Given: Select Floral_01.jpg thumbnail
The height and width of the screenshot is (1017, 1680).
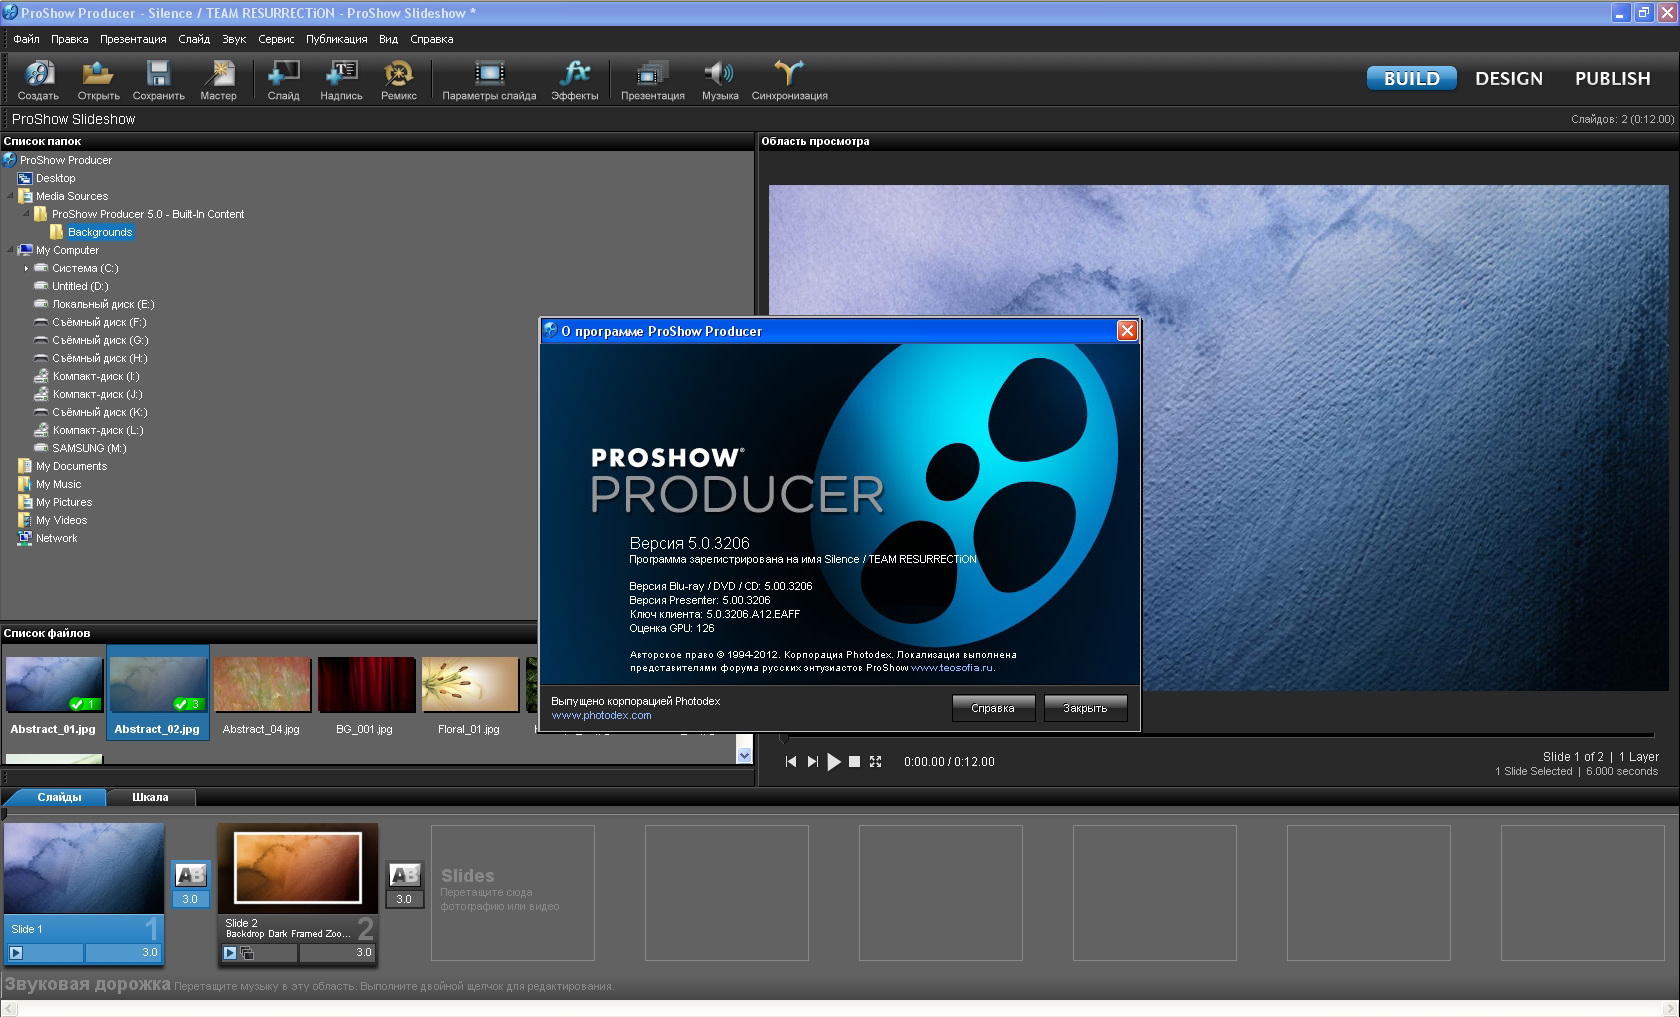Looking at the screenshot, I should (x=470, y=685).
